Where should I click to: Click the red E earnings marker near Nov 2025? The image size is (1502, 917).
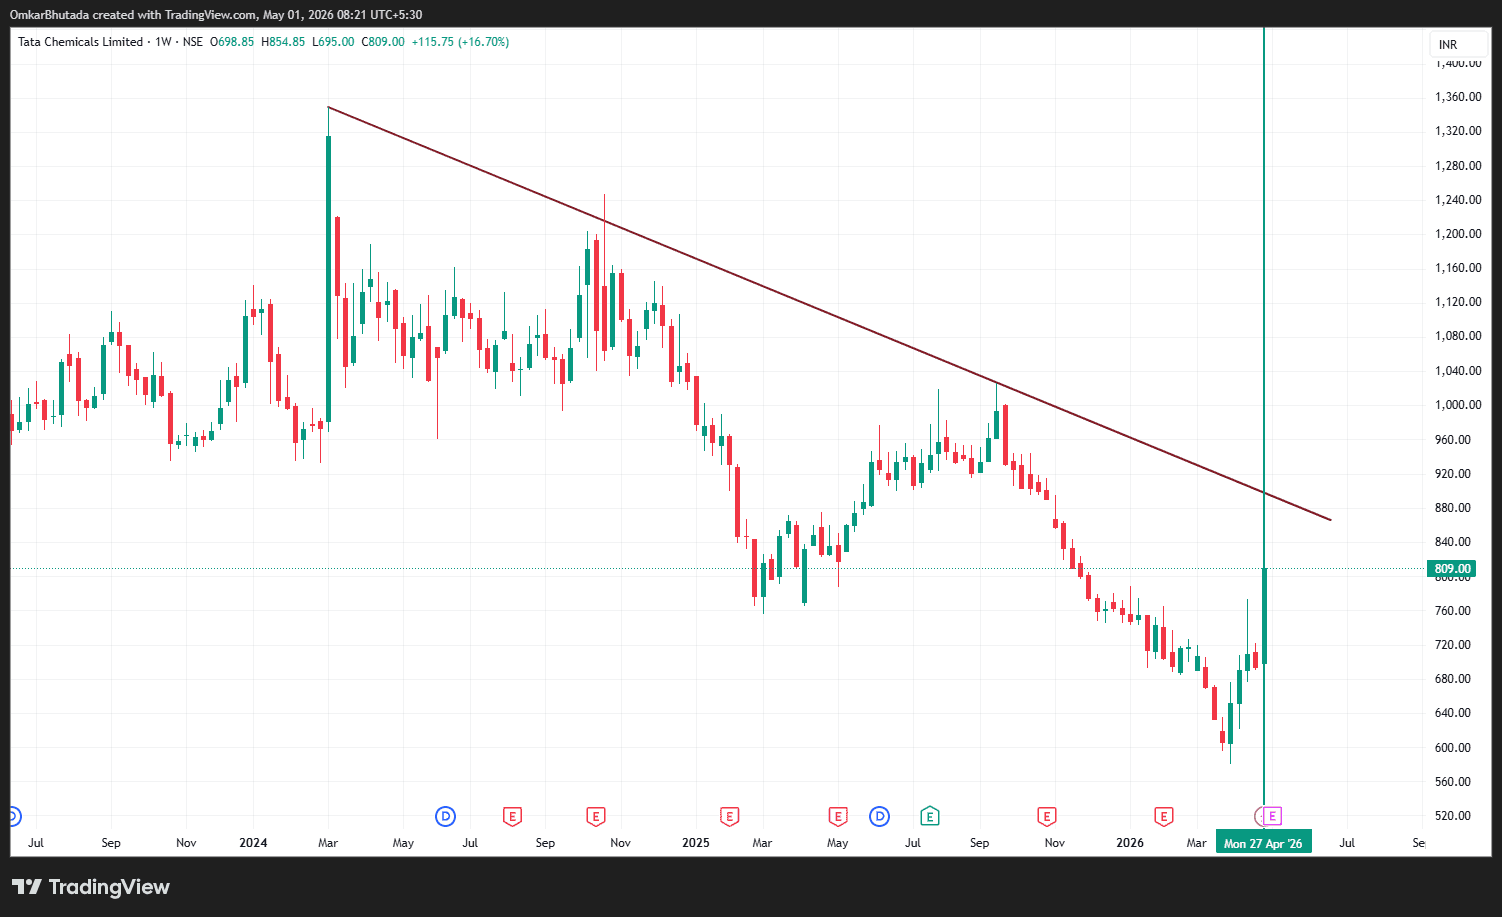(1047, 817)
